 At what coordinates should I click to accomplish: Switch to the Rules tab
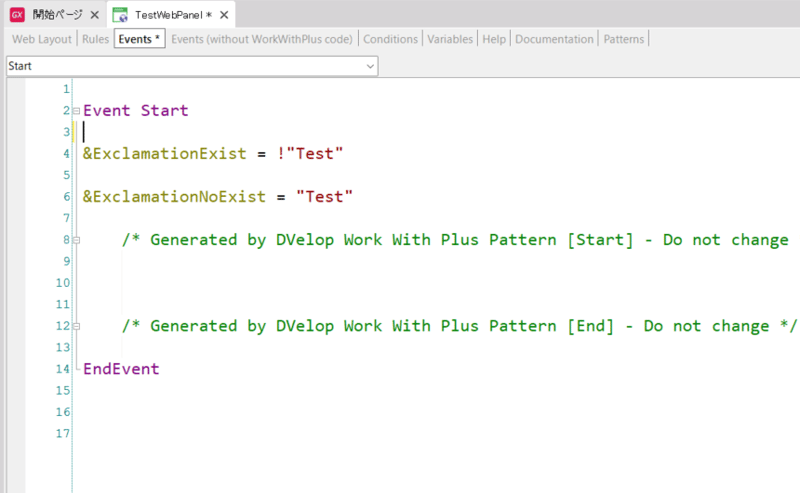point(95,39)
